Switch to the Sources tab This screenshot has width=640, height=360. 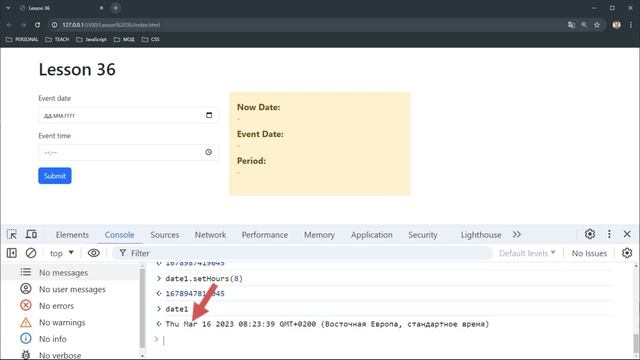[164, 235]
